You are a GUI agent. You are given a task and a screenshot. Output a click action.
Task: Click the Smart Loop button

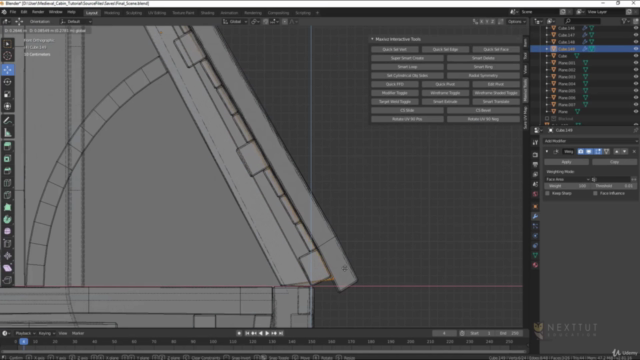[x=407, y=67]
